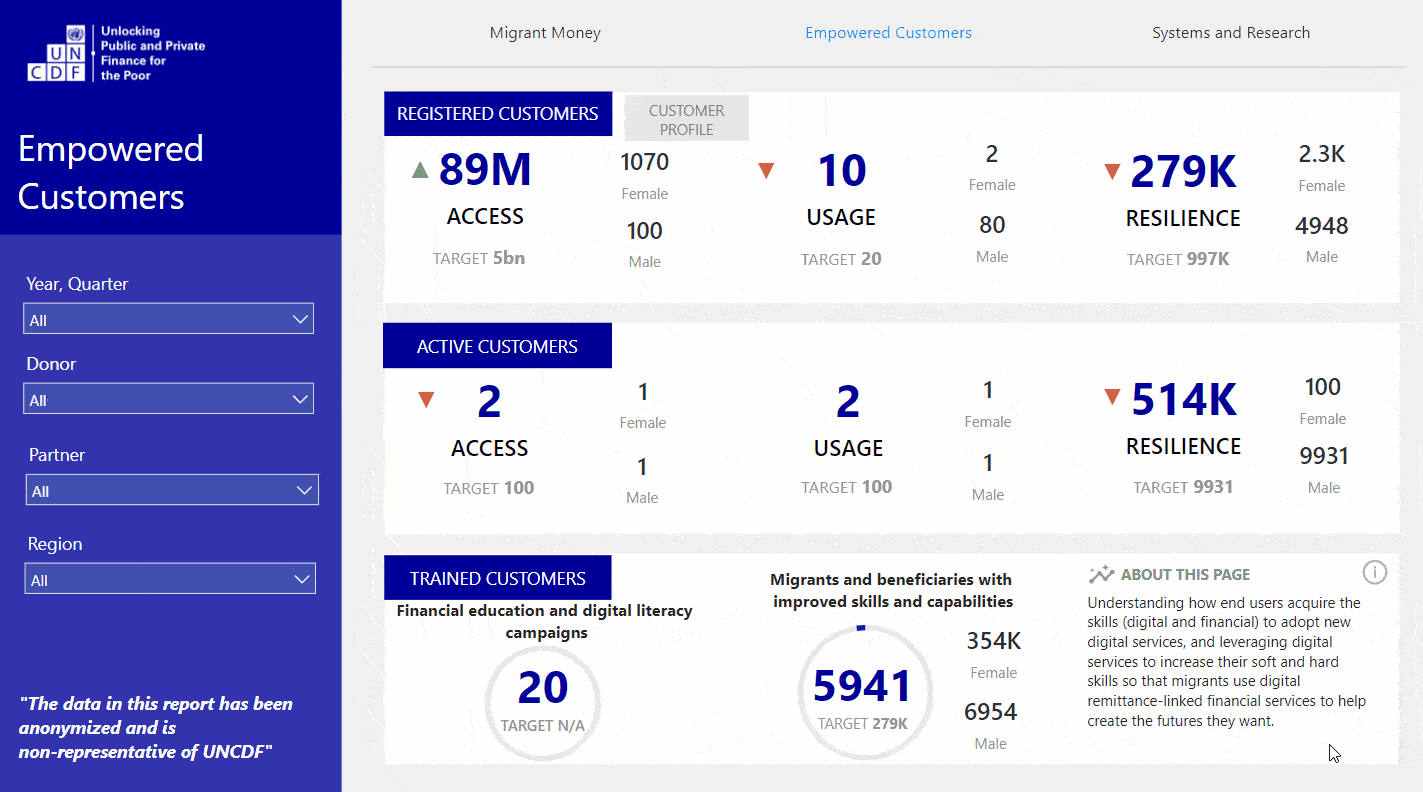Expand the Year, Quarter dropdown
The height and width of the screenshot is (792, 1423).
click(x=168, y=319)
